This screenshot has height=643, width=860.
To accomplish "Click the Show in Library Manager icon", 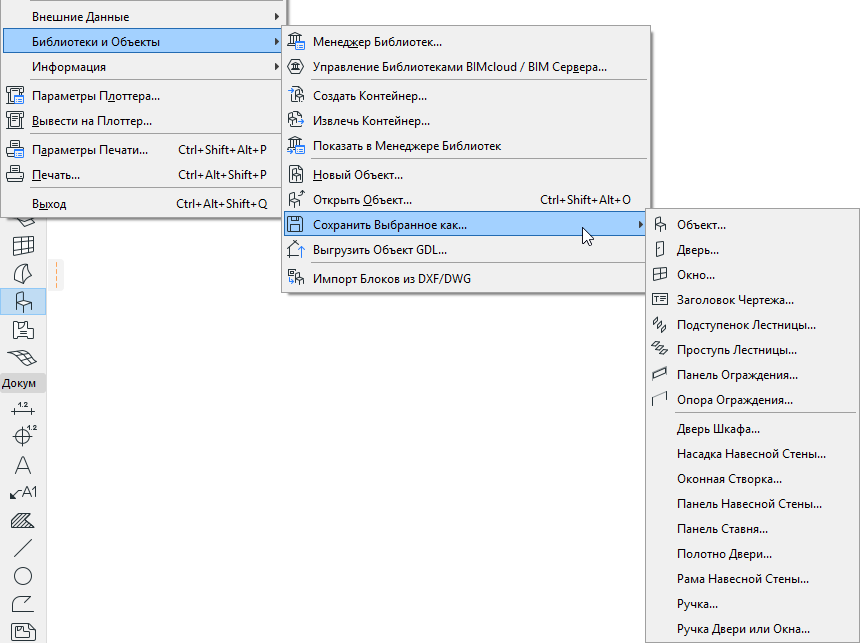I will pos(296,145).
